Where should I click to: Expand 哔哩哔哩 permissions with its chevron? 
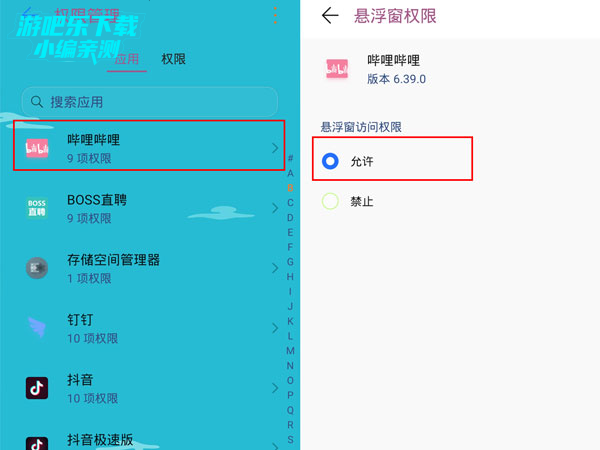(275, 148)
